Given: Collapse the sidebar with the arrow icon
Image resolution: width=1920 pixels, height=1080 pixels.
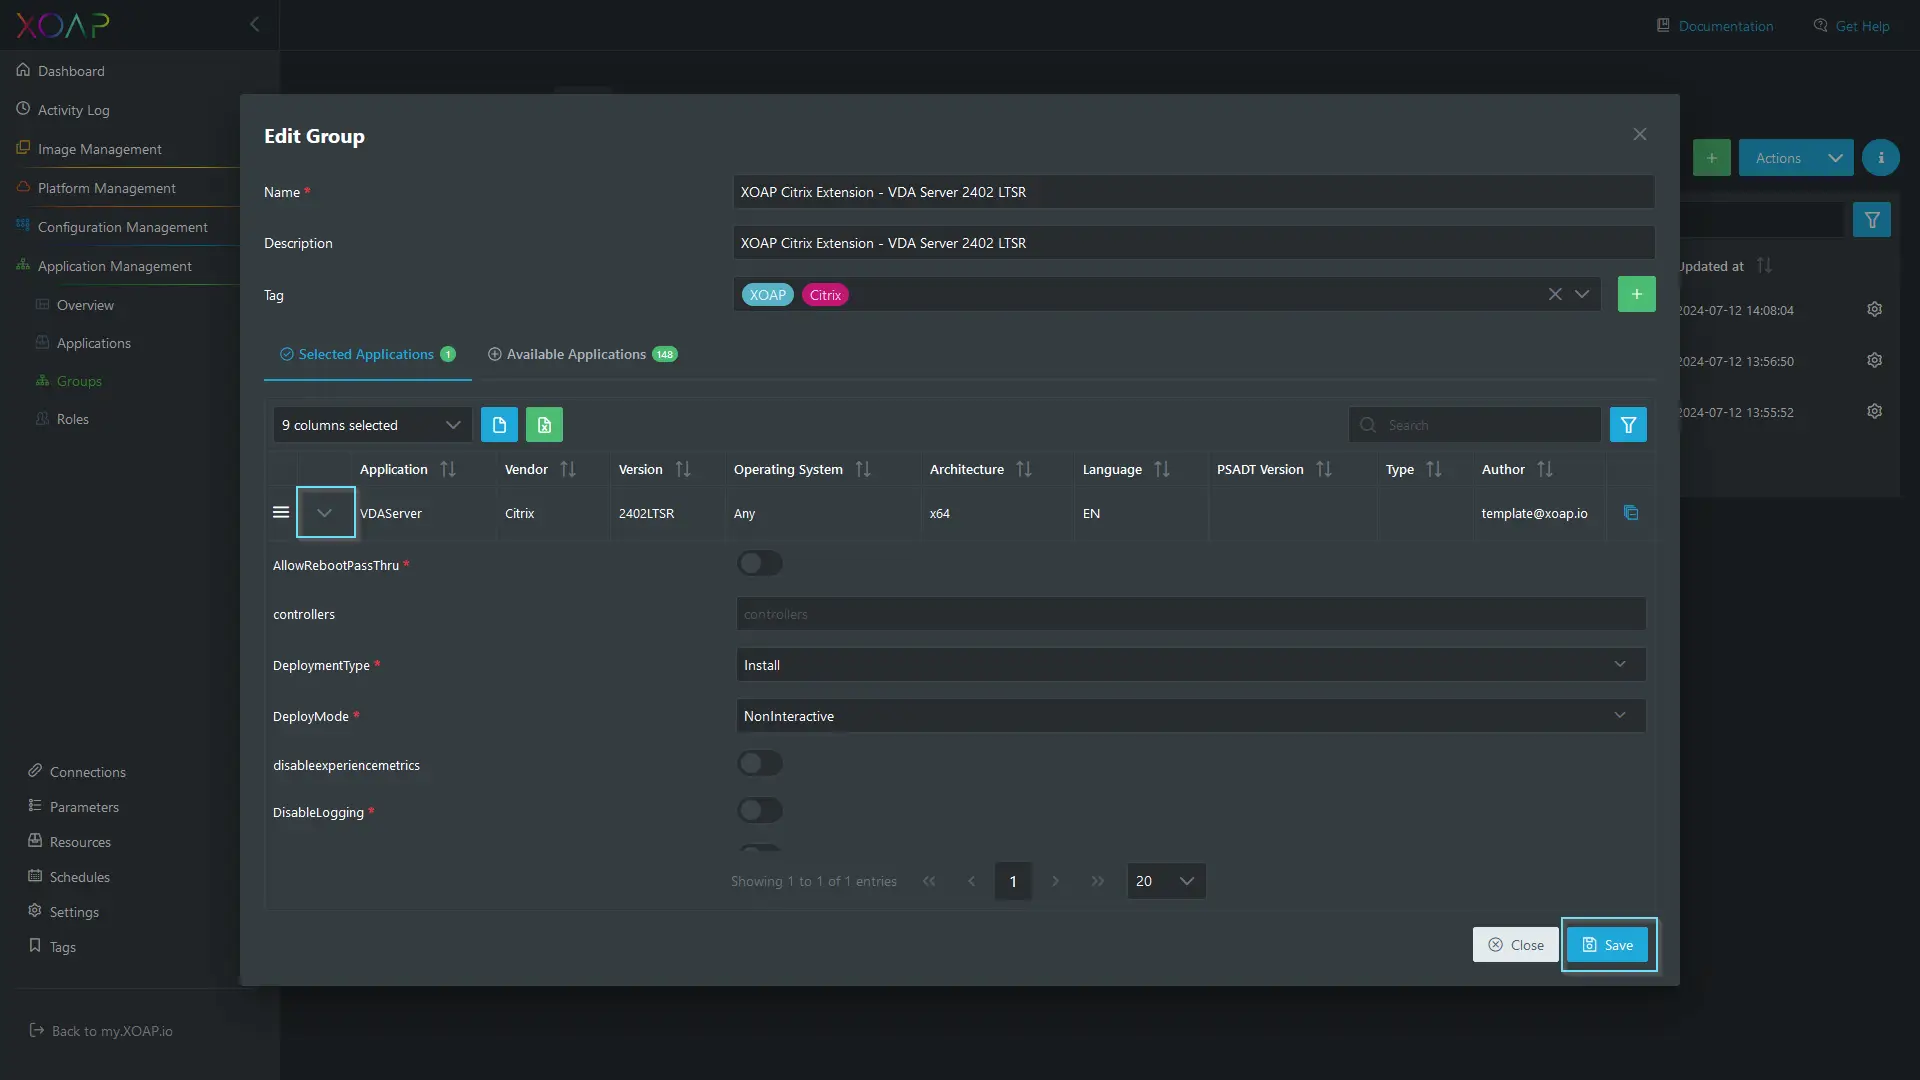Looking at the screenshot, I should pyautogui.click(x=254, y=24).
